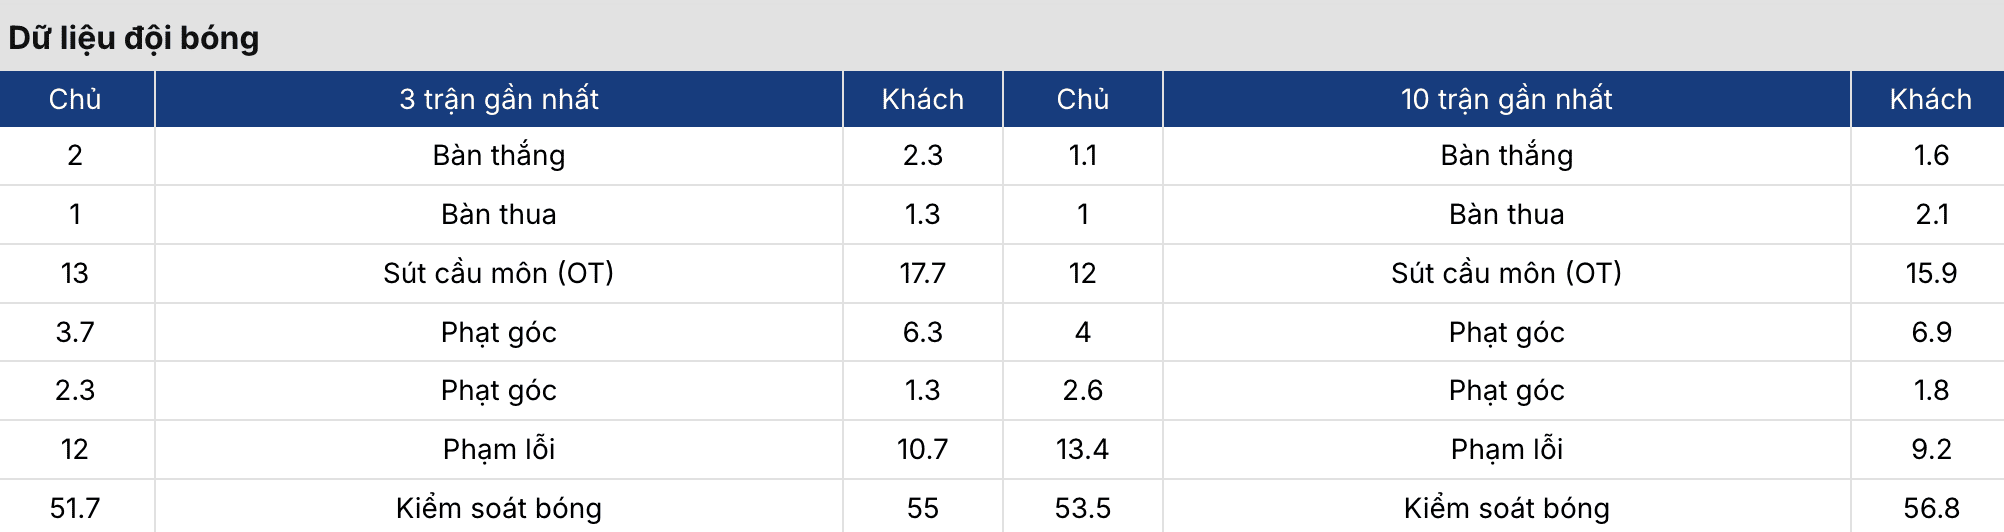Click the "Dữ liệu đội bóng" section title
The image size is (2004, 532).
134,38
